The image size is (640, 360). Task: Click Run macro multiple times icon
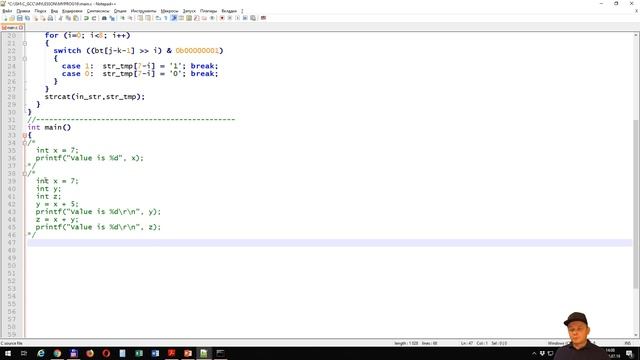[245, 18]
